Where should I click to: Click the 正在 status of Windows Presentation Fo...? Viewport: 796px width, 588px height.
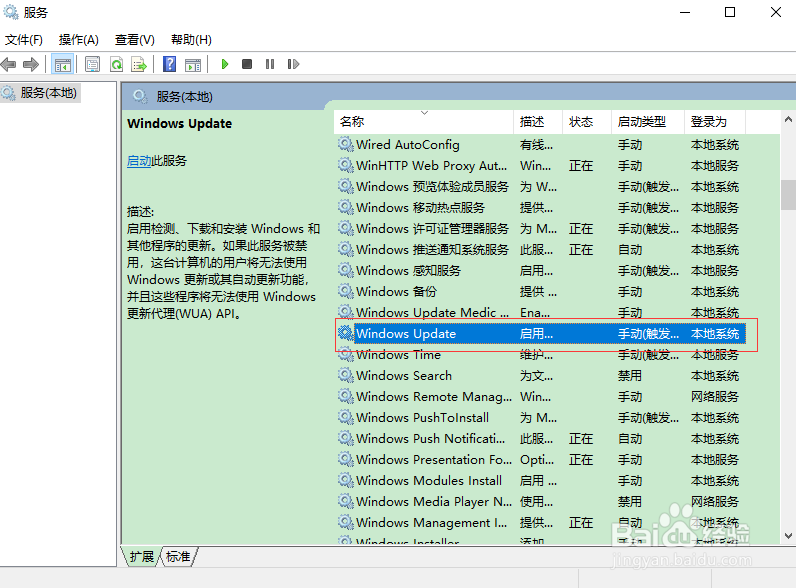point(581,460)
